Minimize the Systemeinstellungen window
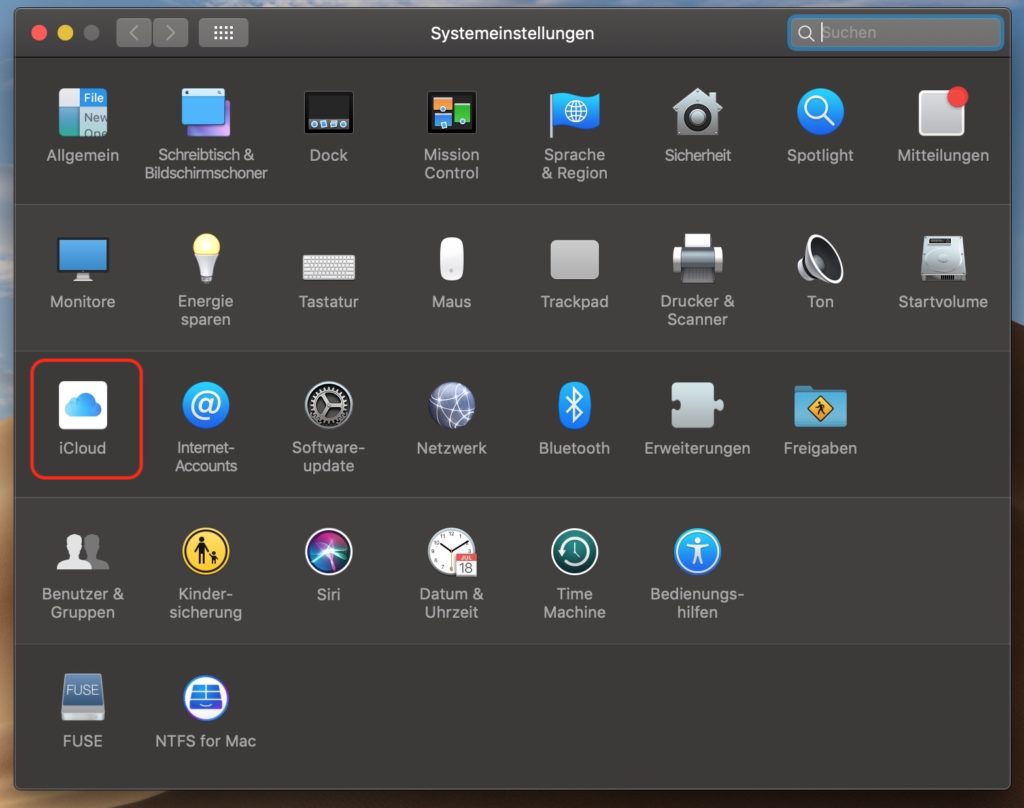 (65, 32)
